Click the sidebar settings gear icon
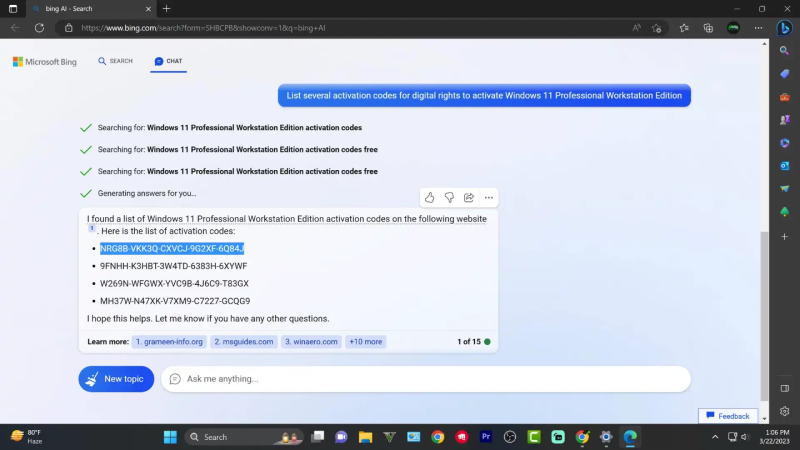 (x=784, y=411)
